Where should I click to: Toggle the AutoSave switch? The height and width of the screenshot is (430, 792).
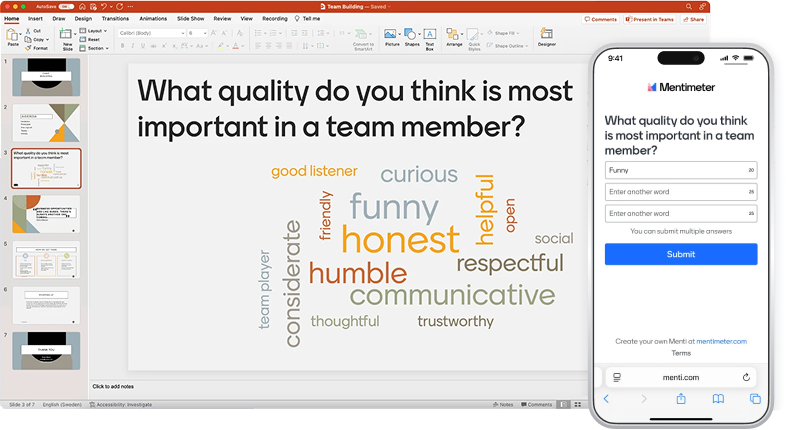click(x=65, y=6)
